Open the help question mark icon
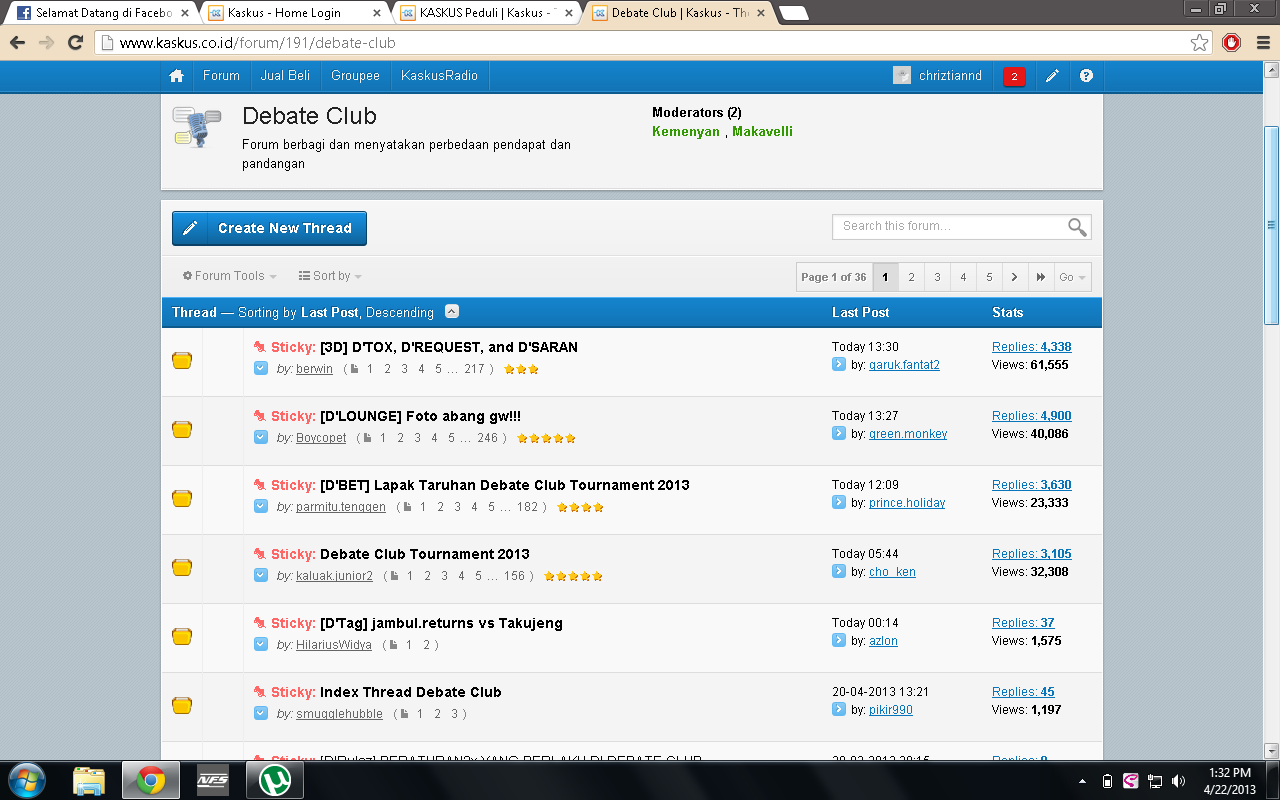The image size is (1280, 800). 1086,76
